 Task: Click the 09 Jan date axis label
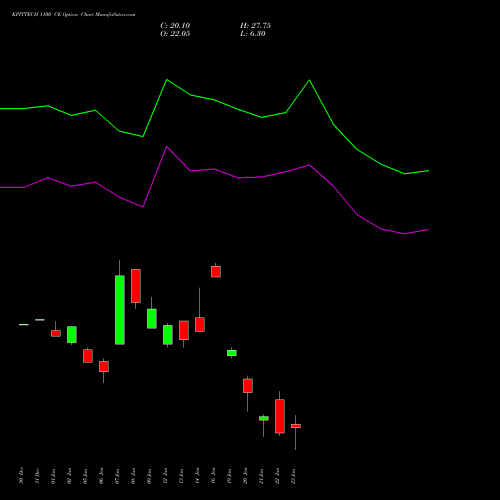point(149,476)
